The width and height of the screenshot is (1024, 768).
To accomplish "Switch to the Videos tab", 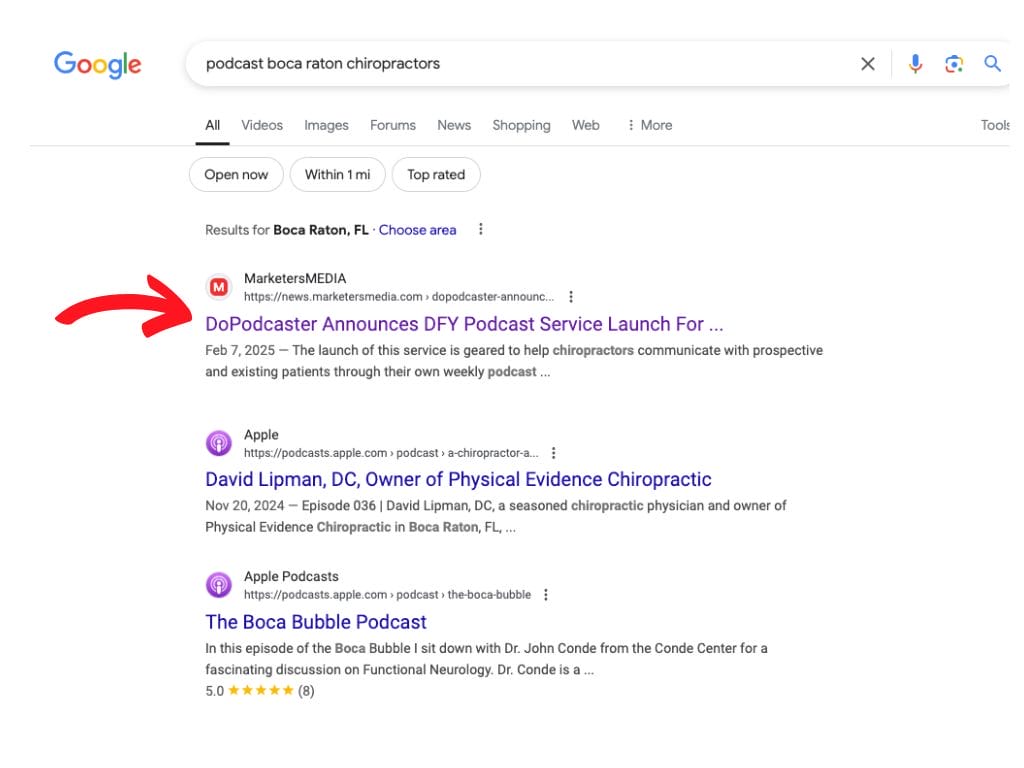I will click(262, 125).
